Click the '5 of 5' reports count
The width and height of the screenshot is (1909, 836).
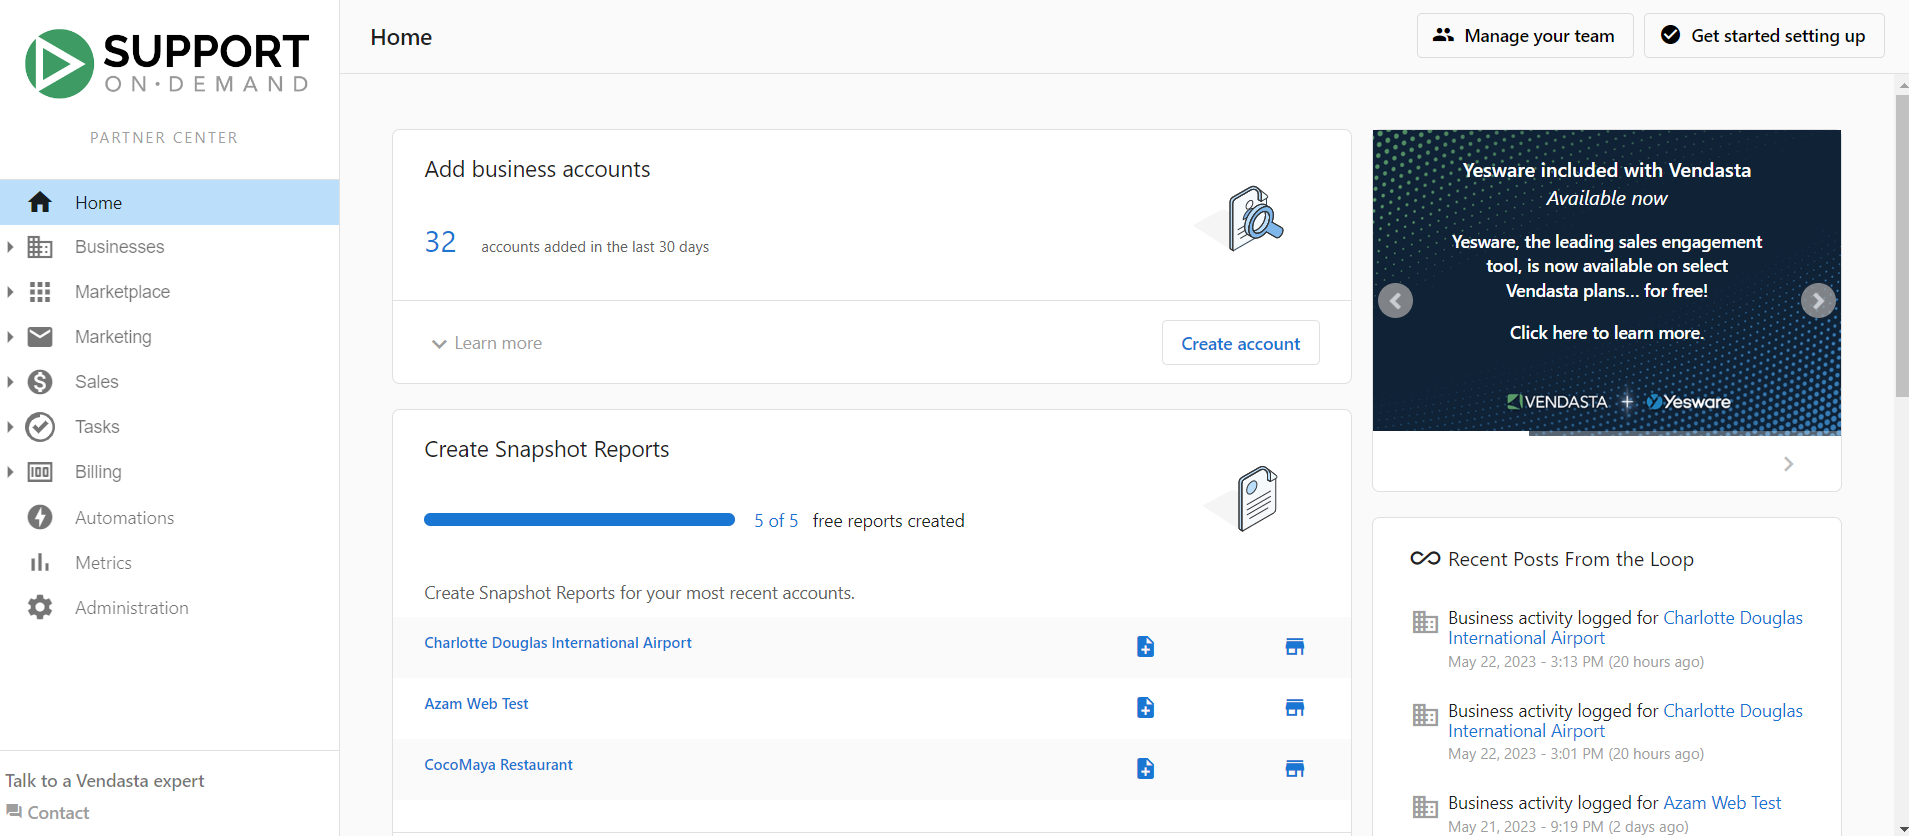(x=776, y=521)
